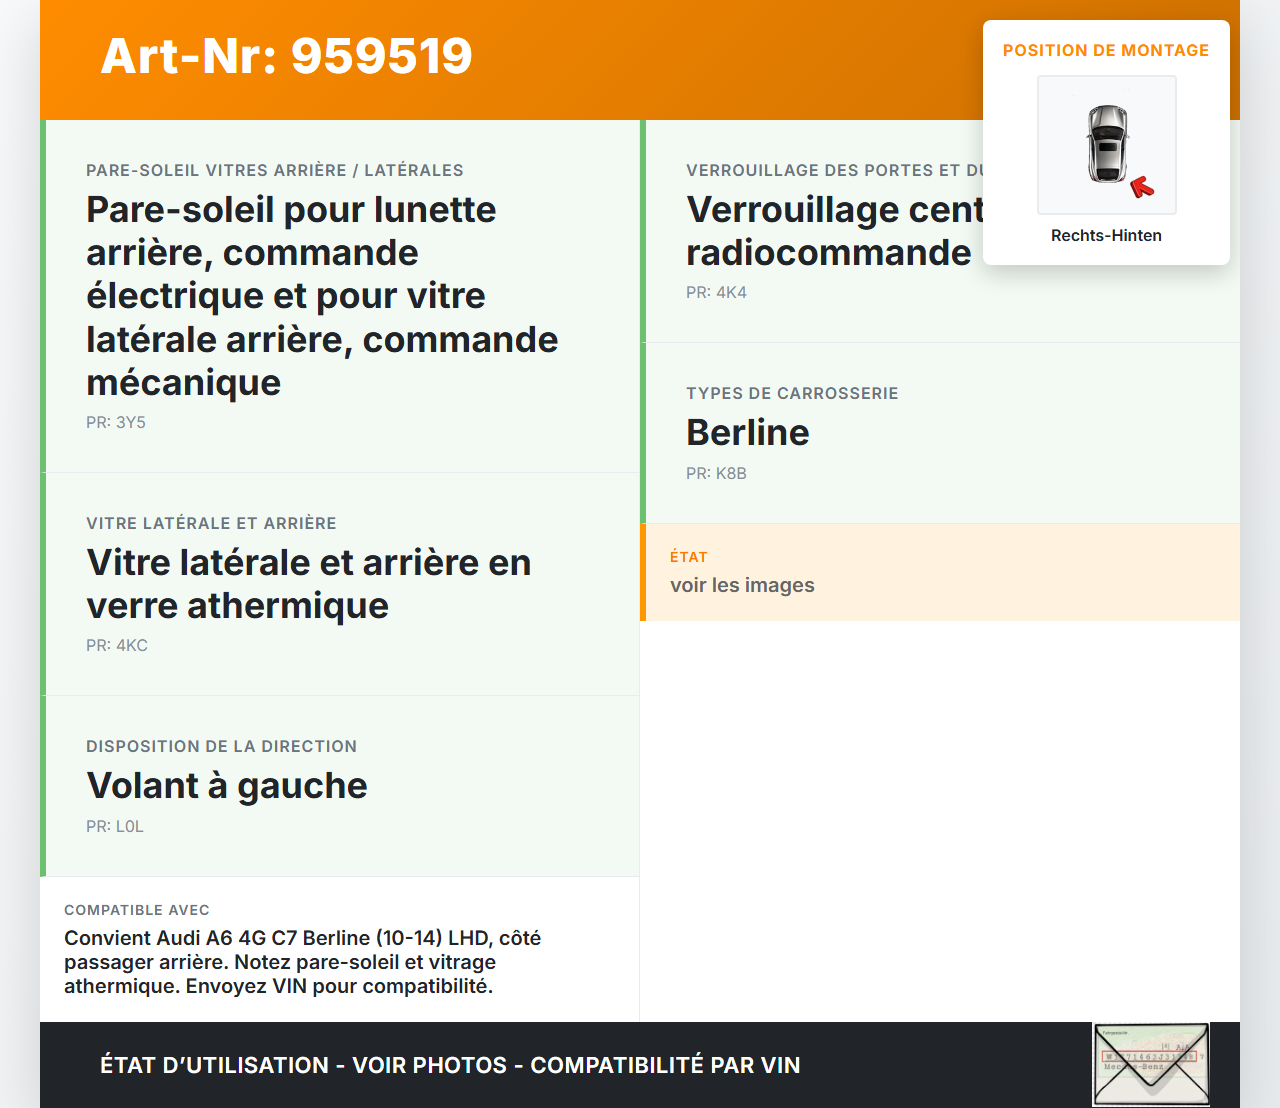Click the red arrow marker on the car
This screenshot has width=1280, height=1108.
(1140, 184)
